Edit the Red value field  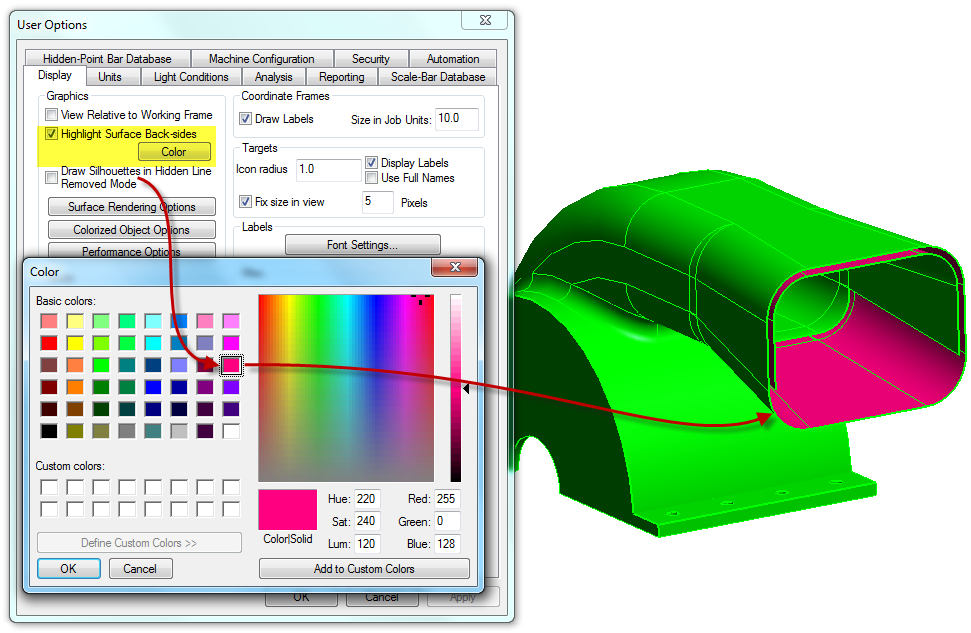click(x=446, y=499)
